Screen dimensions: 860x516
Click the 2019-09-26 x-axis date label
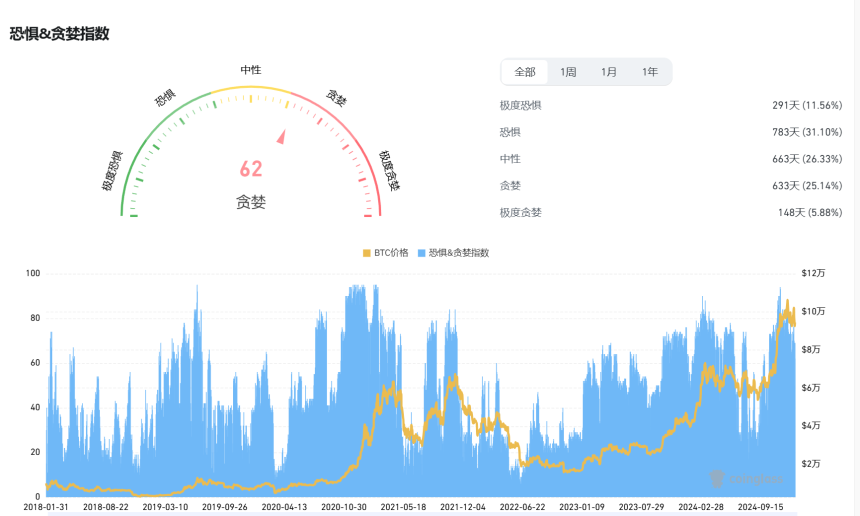click(225, 507)
